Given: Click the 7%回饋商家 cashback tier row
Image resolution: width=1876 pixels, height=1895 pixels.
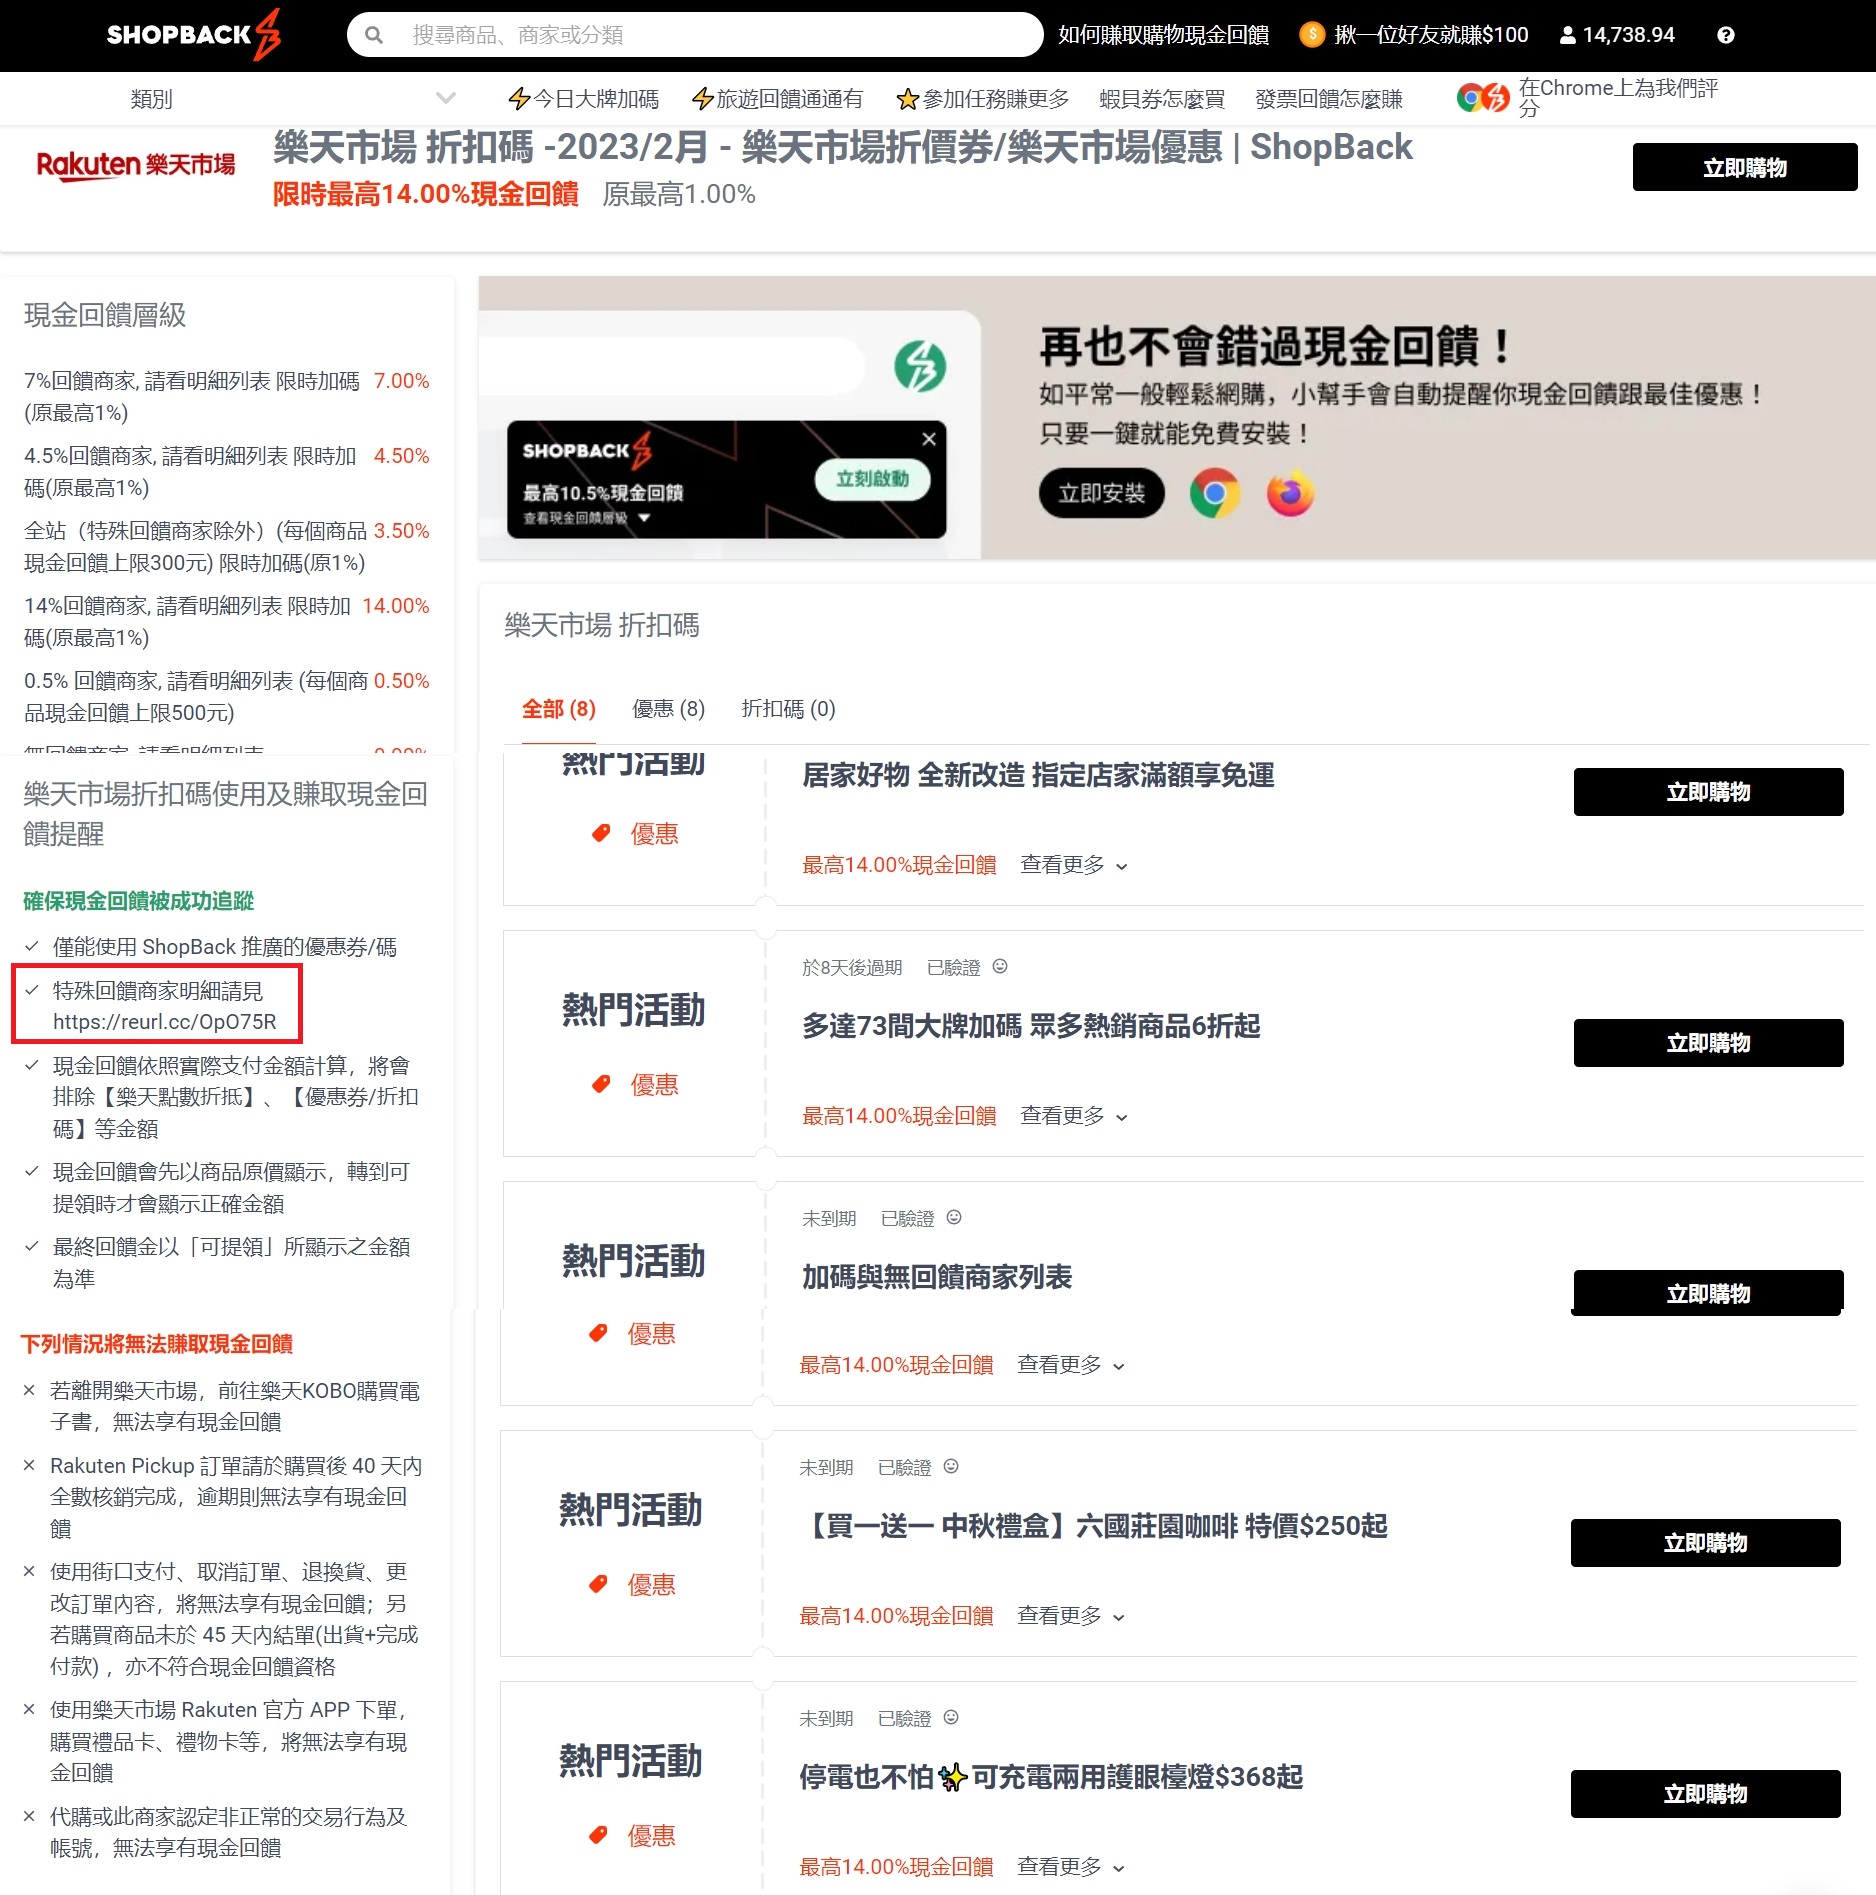Looking at the screenshot, I should point(226,397).
